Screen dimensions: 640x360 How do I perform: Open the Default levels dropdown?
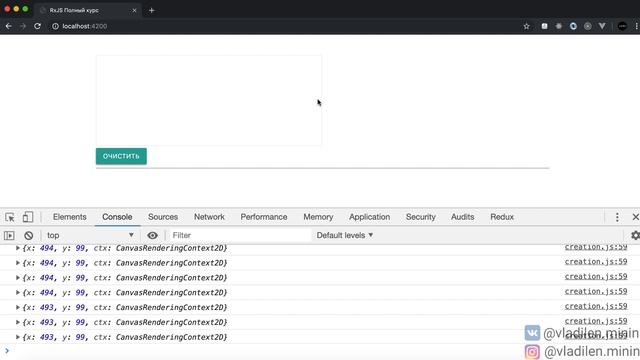[x=344, y=236]
